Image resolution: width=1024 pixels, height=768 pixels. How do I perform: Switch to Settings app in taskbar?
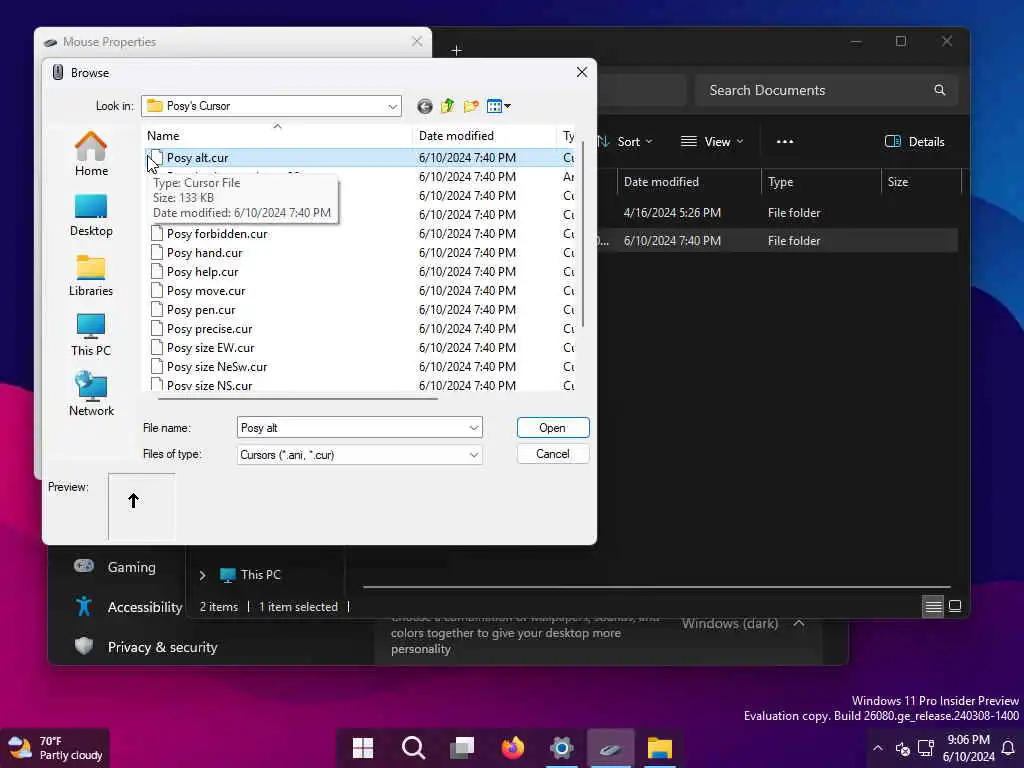point(562,748)
